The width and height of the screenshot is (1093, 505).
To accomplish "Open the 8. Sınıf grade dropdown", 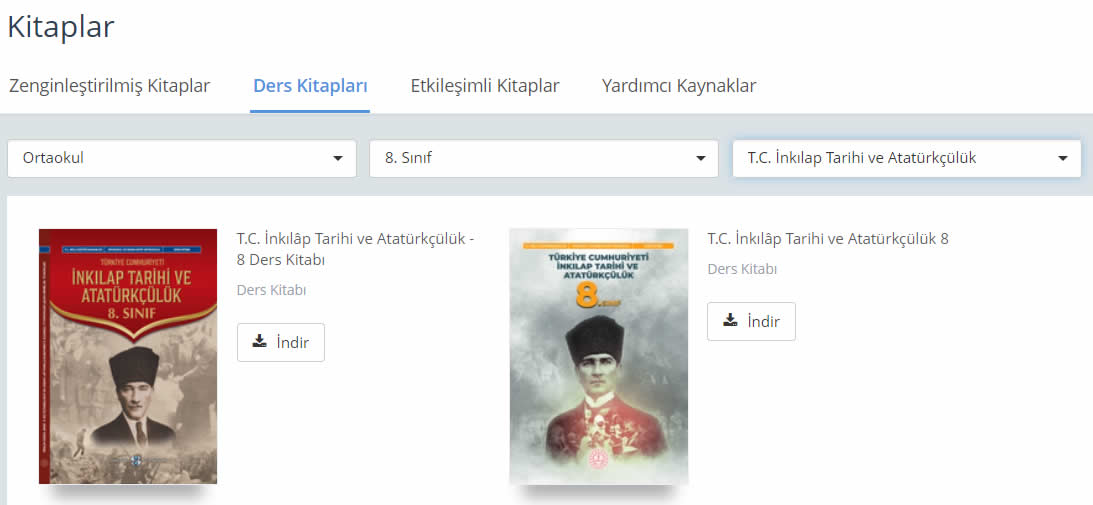I will click(544, 158).
